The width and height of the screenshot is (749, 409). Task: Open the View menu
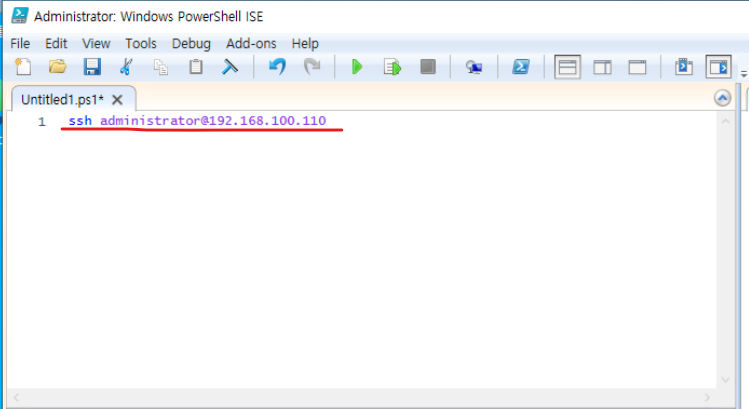tap(96, 43)
